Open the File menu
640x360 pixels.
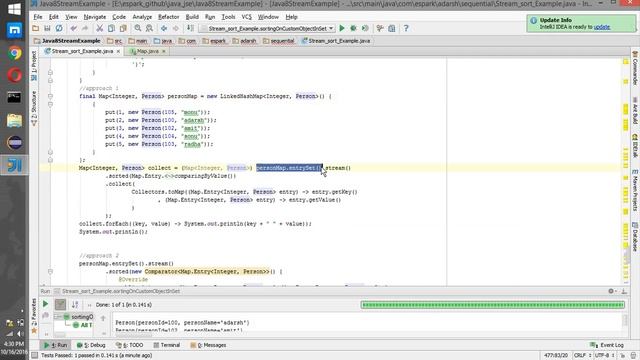click(x=38, y=17)
